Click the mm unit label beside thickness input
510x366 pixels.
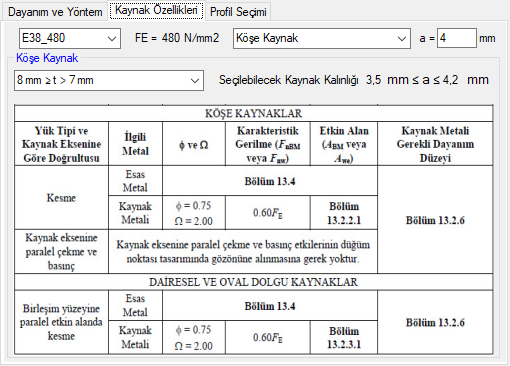487,38
